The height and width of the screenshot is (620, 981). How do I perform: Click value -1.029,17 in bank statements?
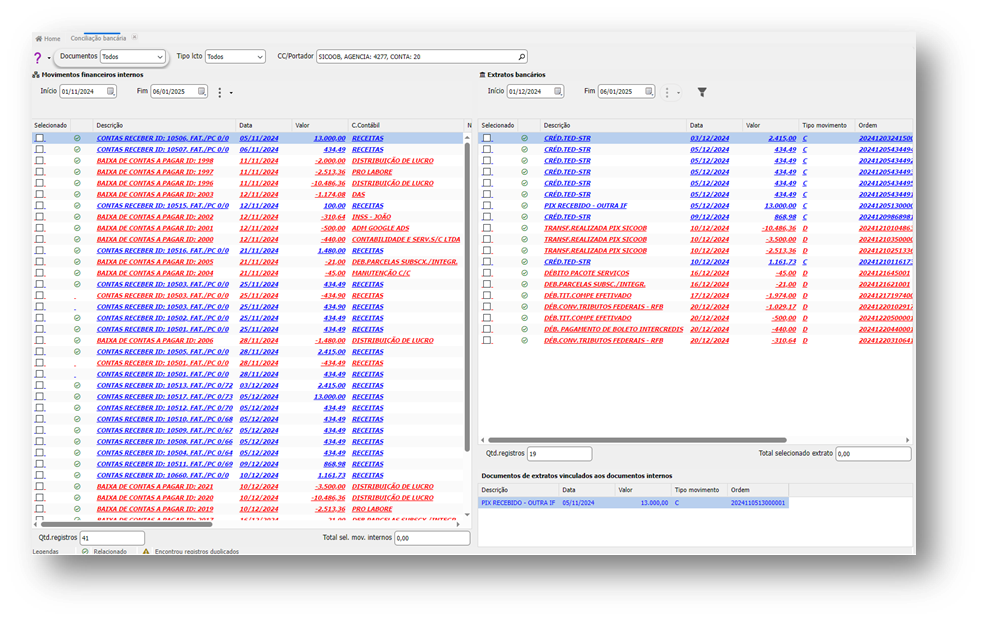pos(781,307)
